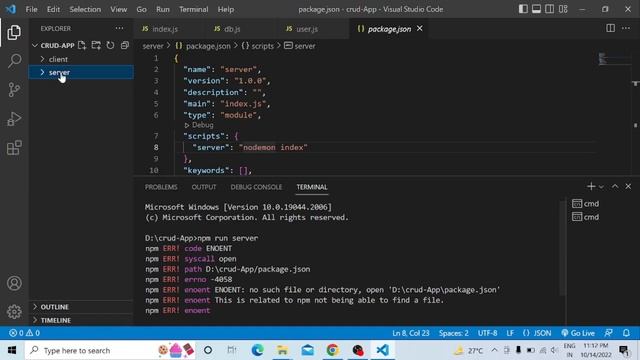Image resolution: width=640 pixels, height=360 pixels.
Task: Split the editor to the right
Action: click(610, 28)
